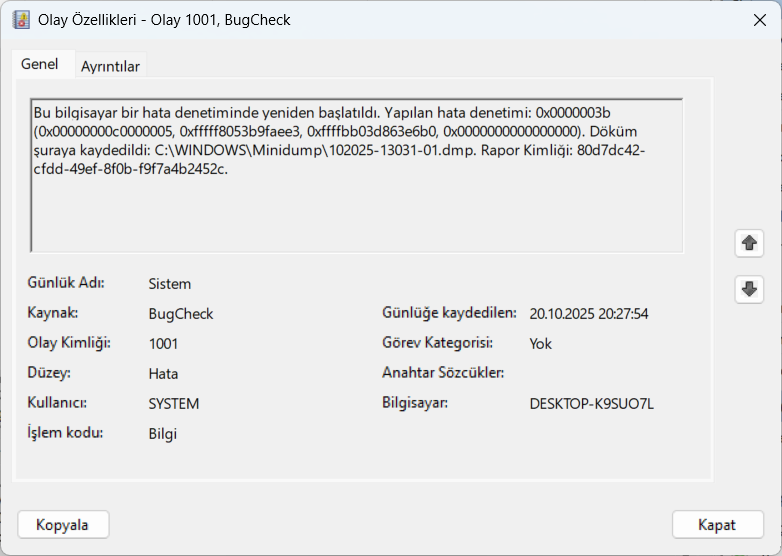Click the Olay Kimliği value 1001

(x=163, y=344)
